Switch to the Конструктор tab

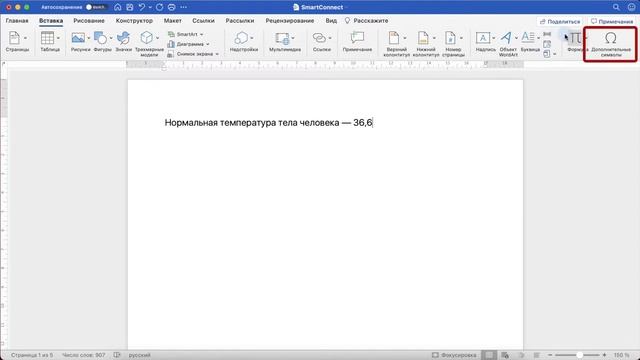134,20
